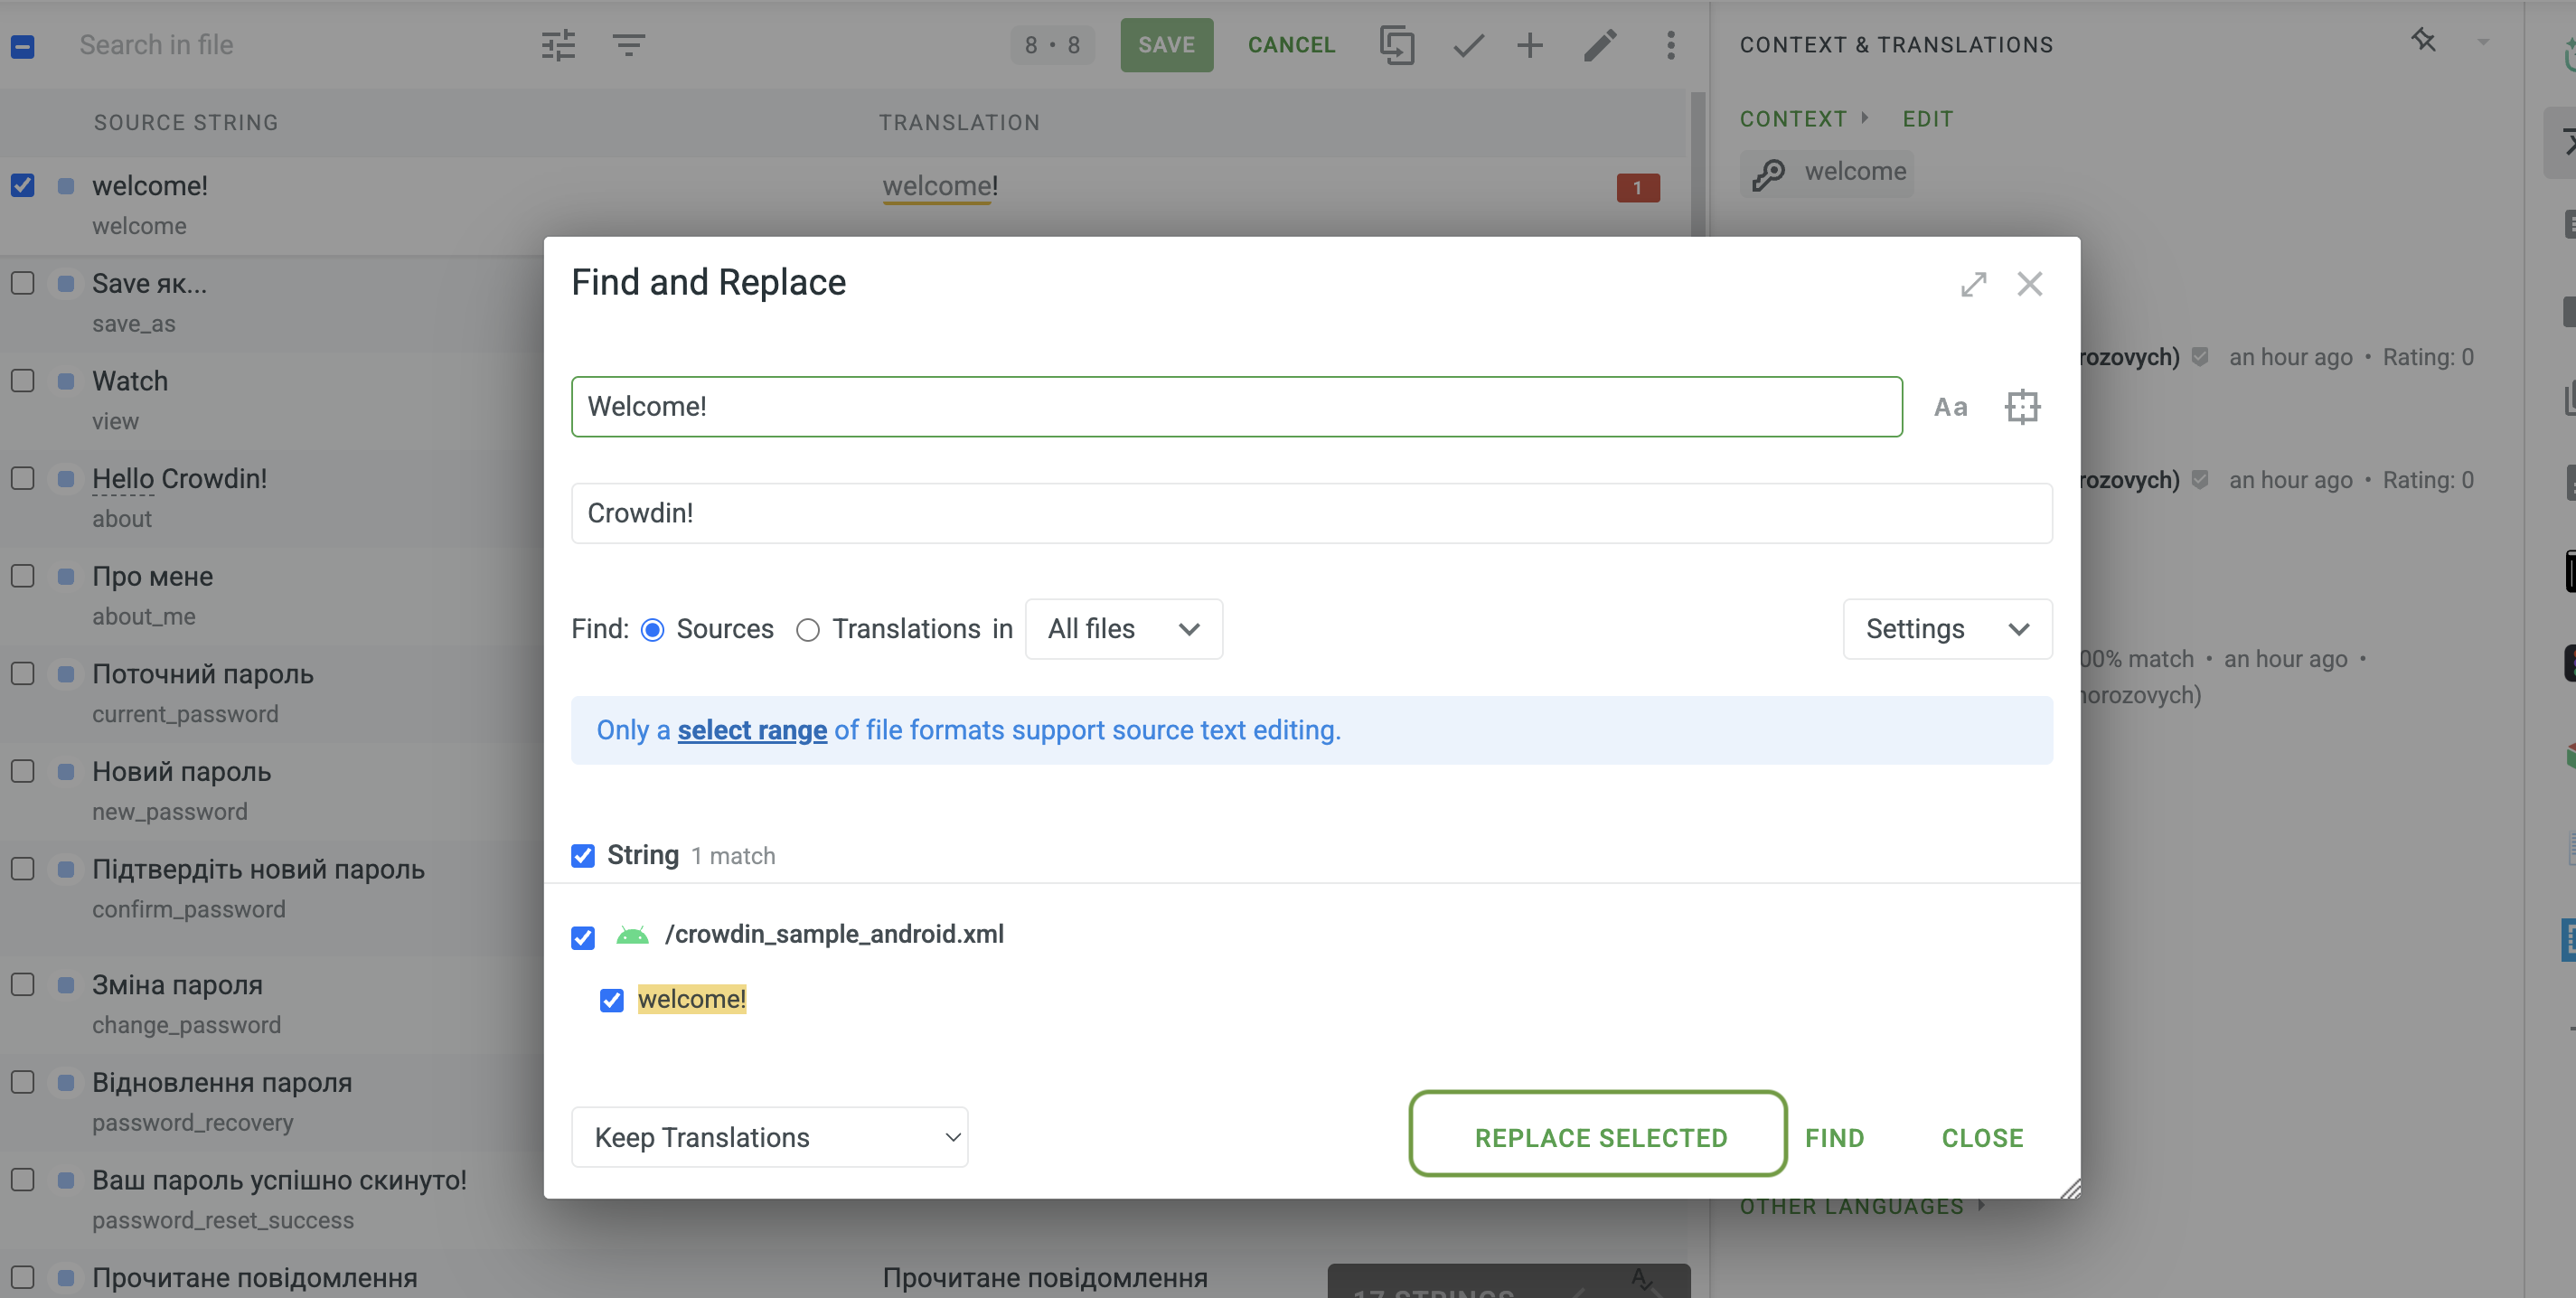Check the Hello Crowdin! string checkbox

tap(23, 478)
